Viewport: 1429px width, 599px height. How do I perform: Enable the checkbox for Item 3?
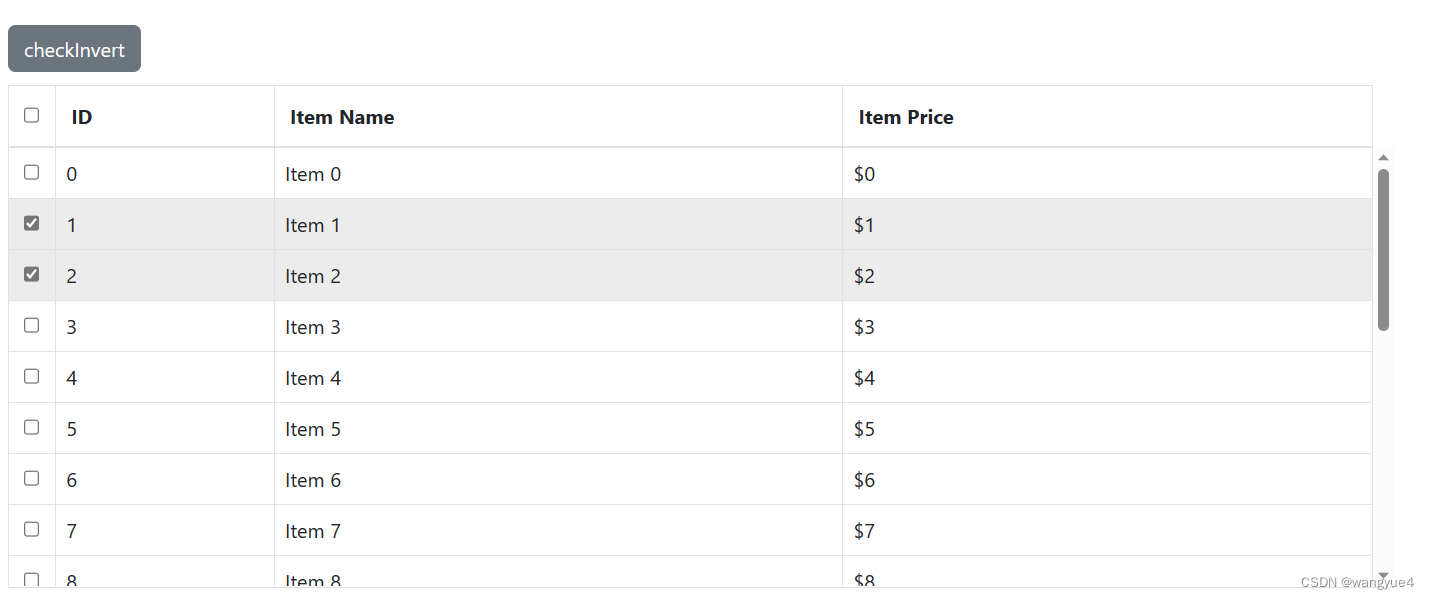(31, 324)
